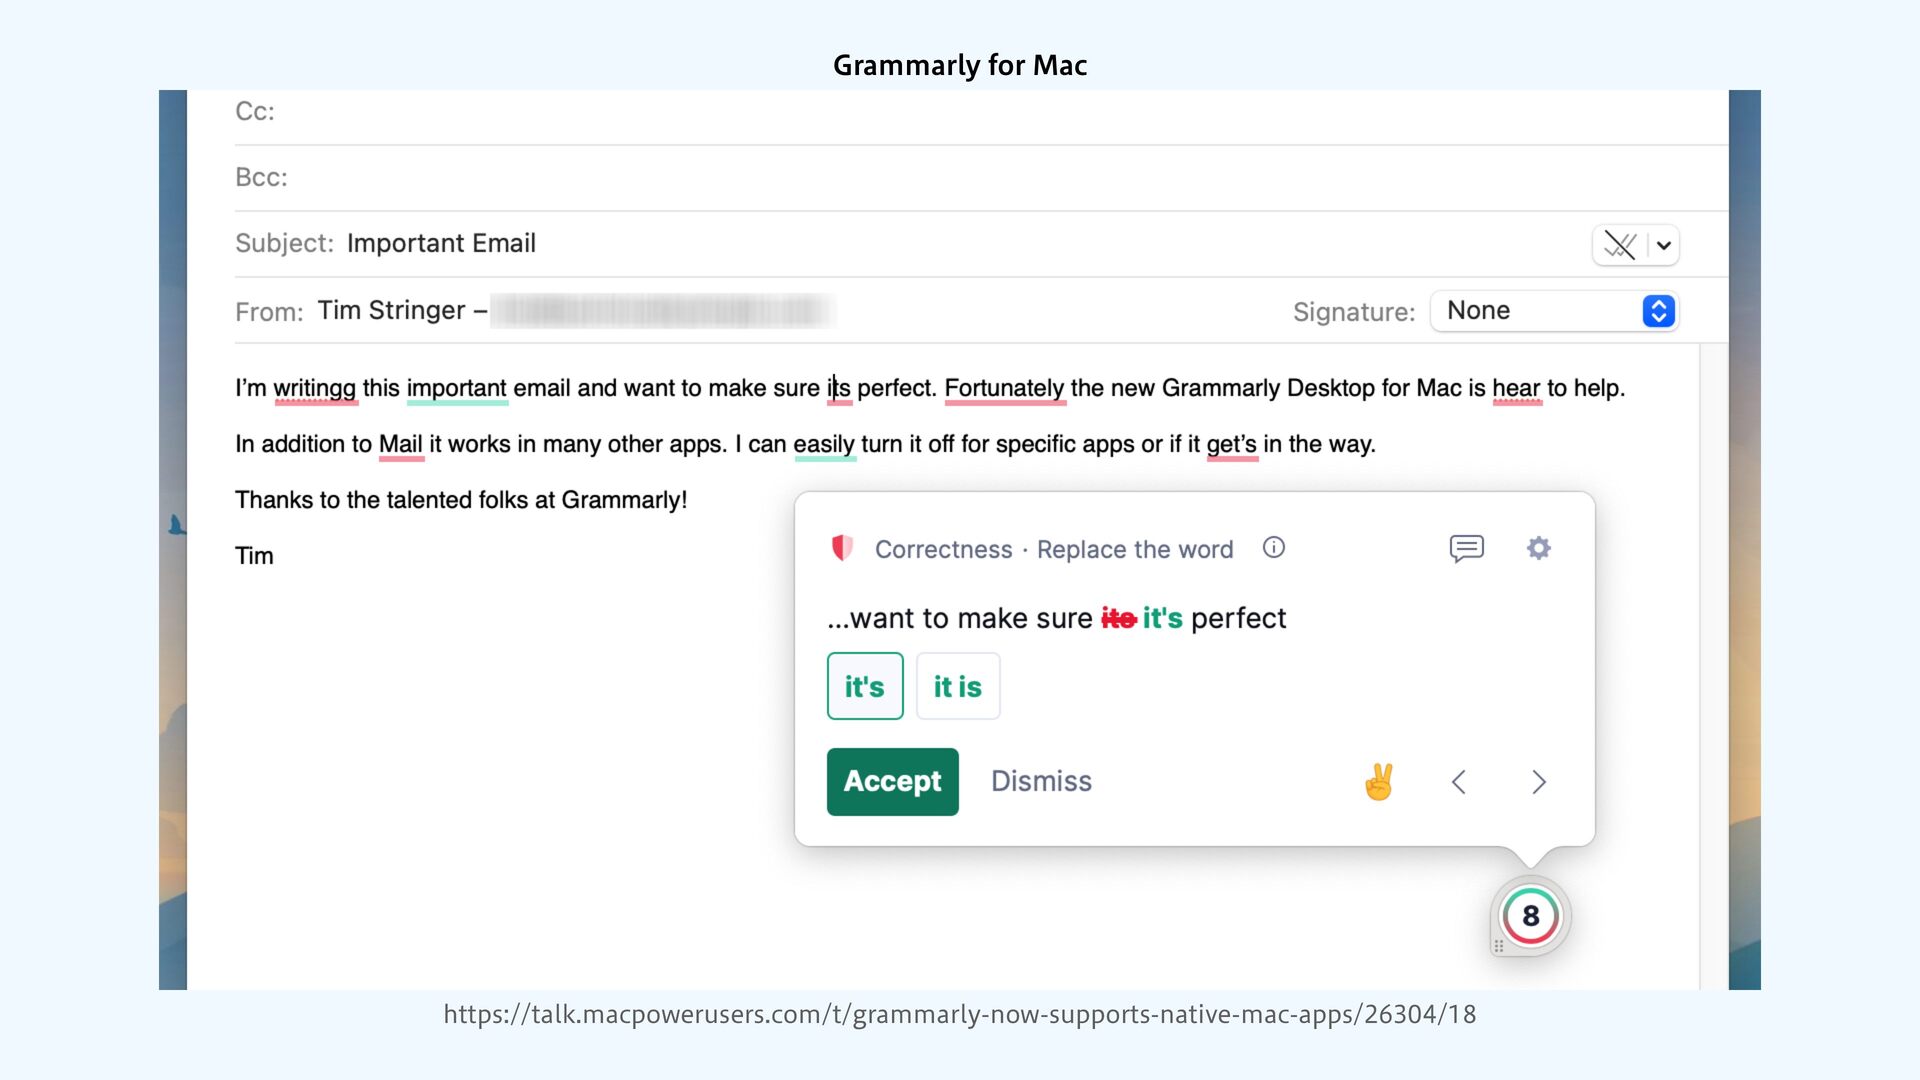
Task: Click the Accept button
Action: 892,781
